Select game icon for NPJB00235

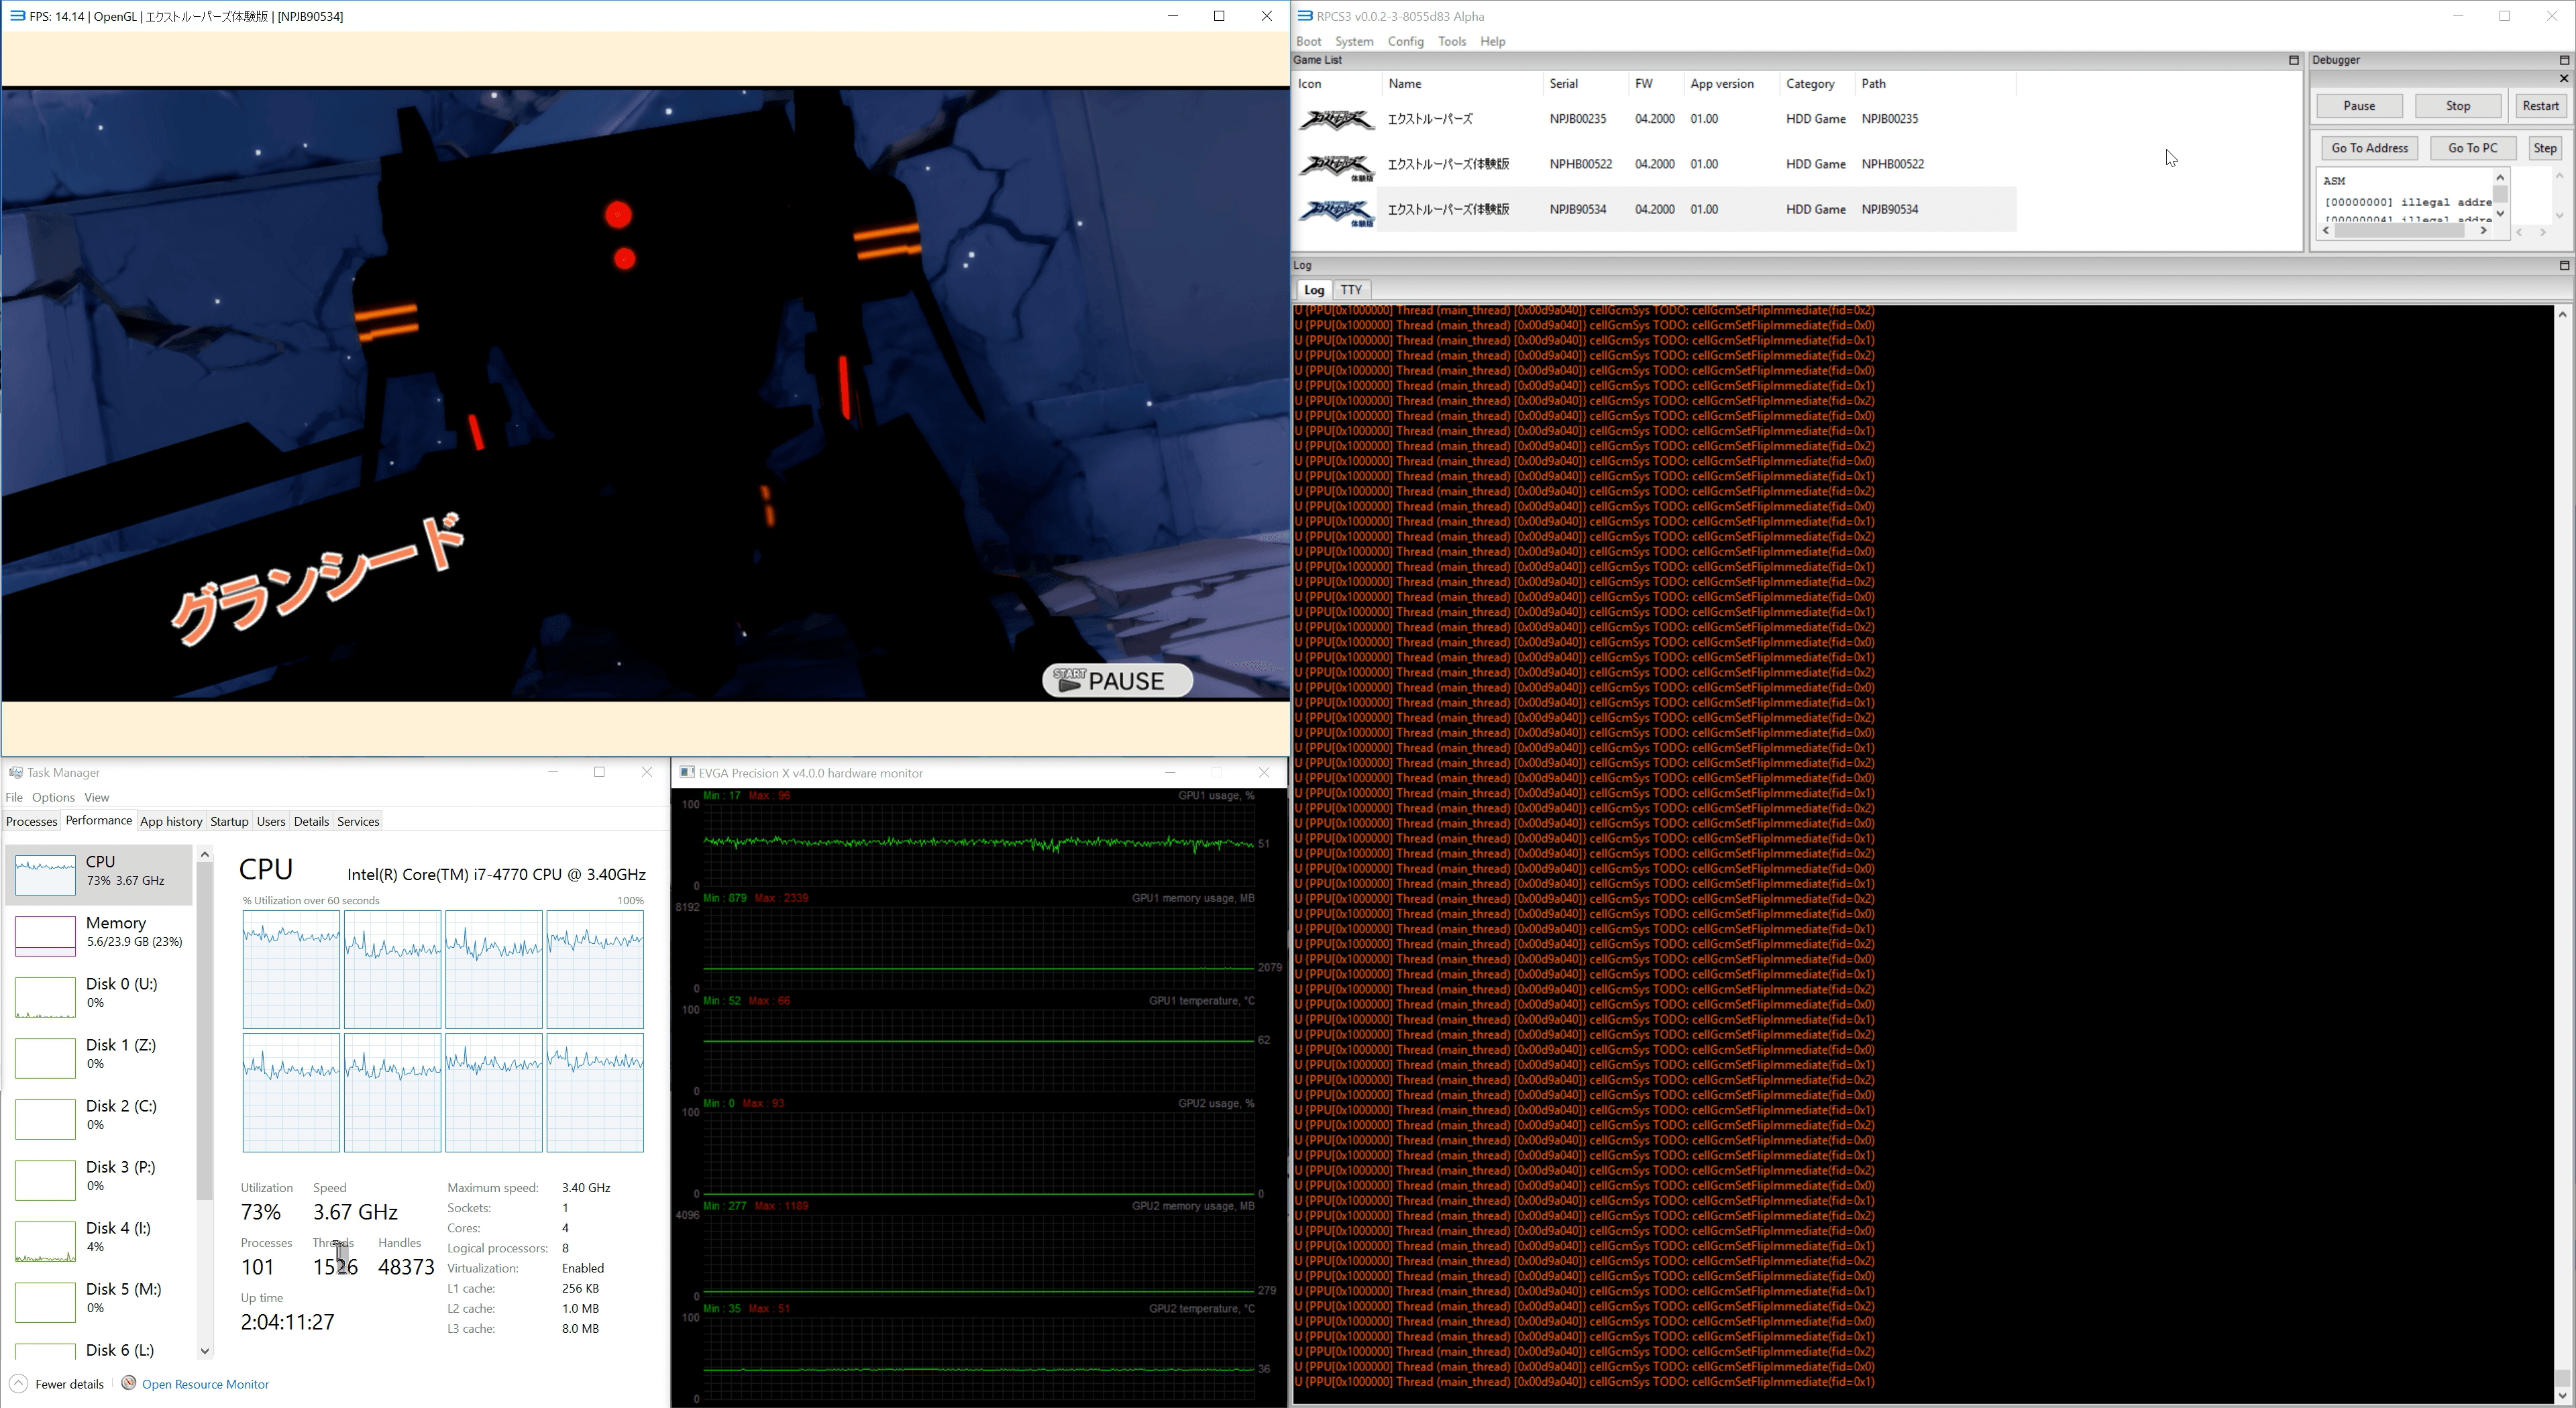[1336, 119]
